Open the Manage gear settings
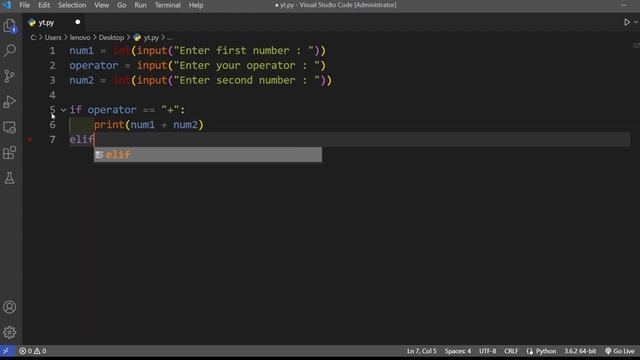The image size is (640, 360). (x=9, y=332)
